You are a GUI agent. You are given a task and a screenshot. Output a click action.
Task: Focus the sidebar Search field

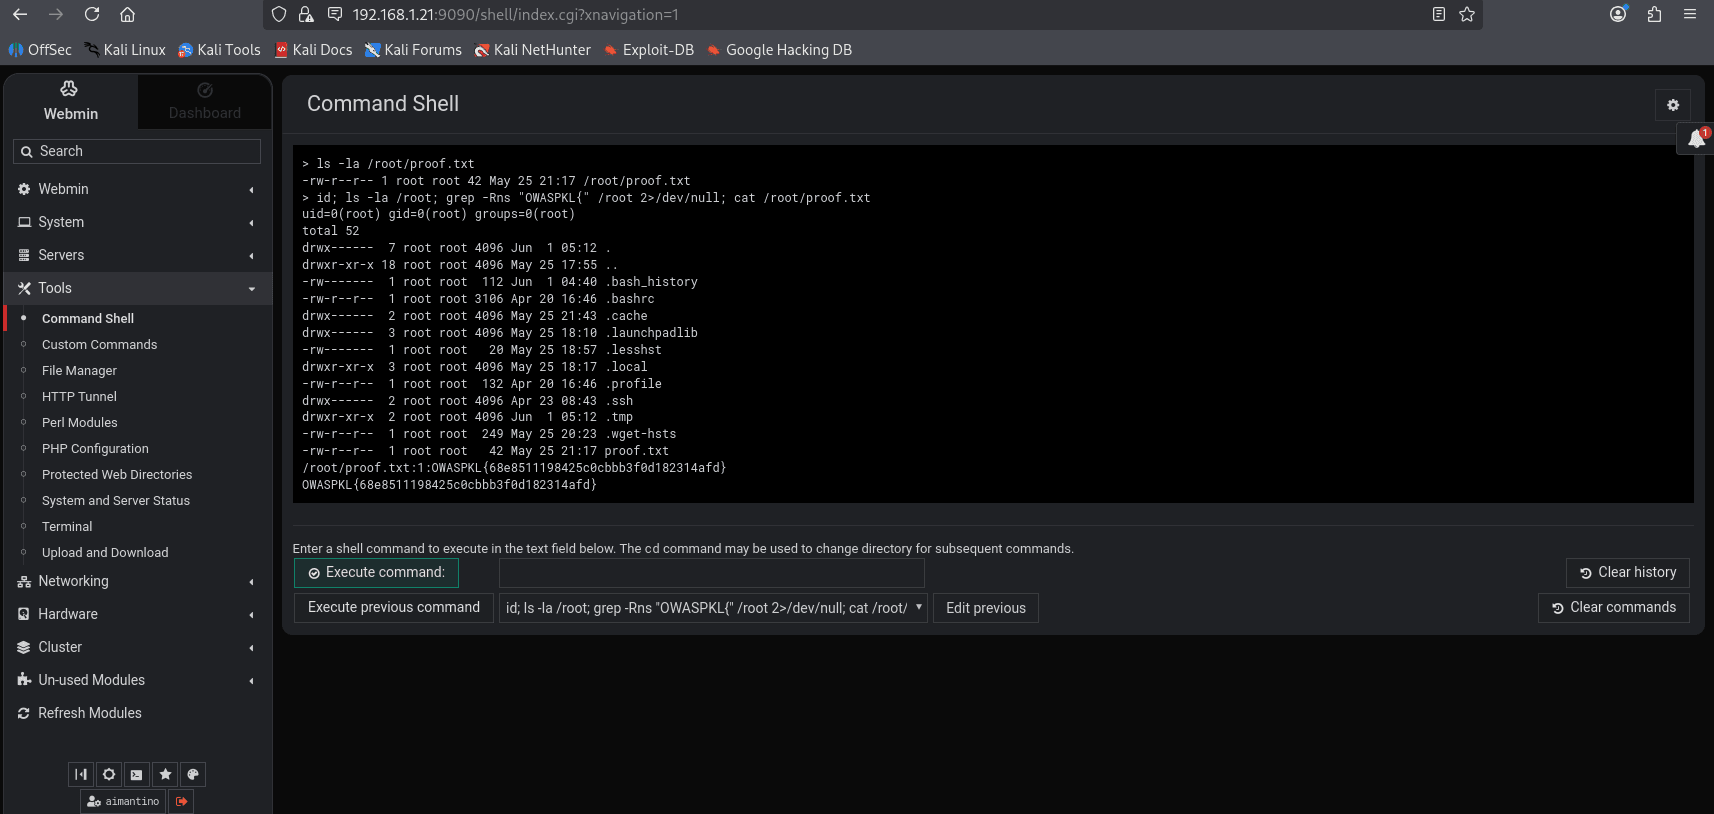pyautogui.click(x=137, y=151)
